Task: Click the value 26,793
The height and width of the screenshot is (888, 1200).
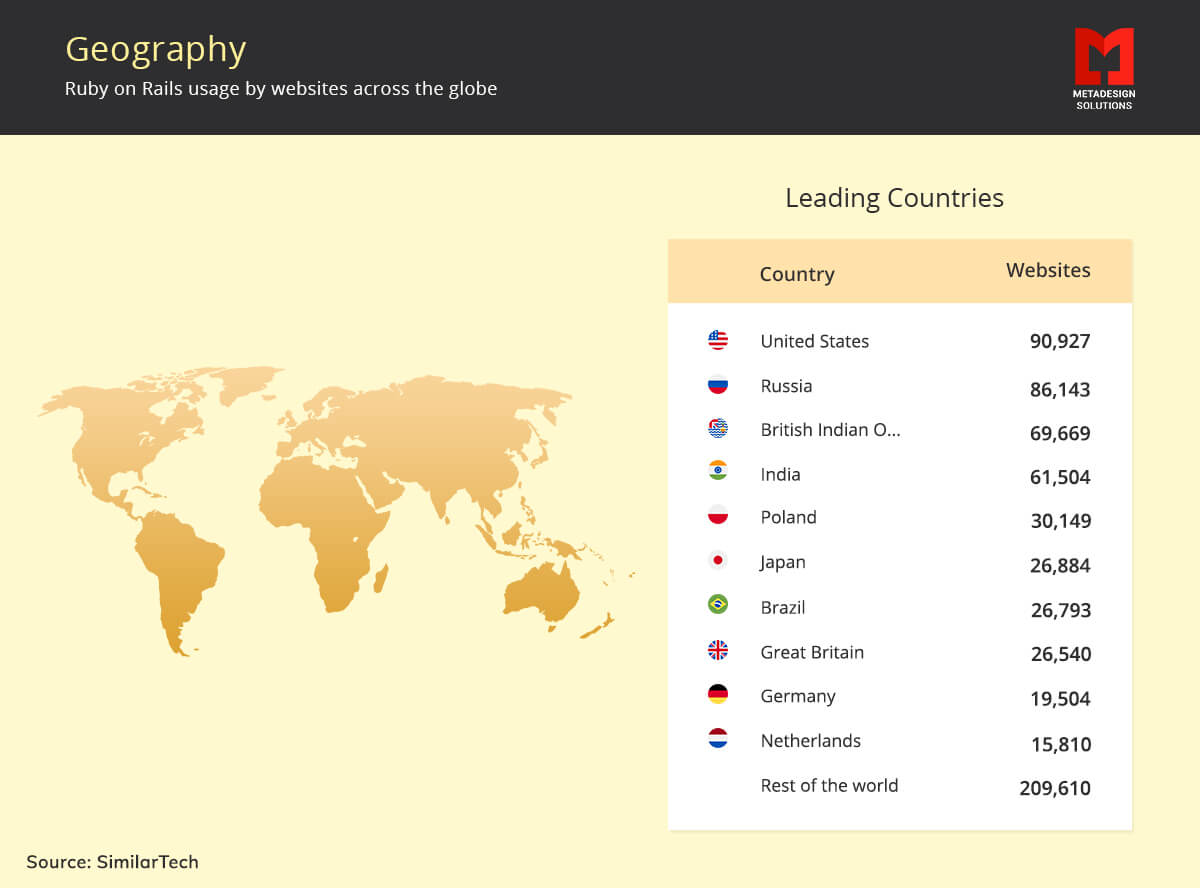Action: 1060,610
